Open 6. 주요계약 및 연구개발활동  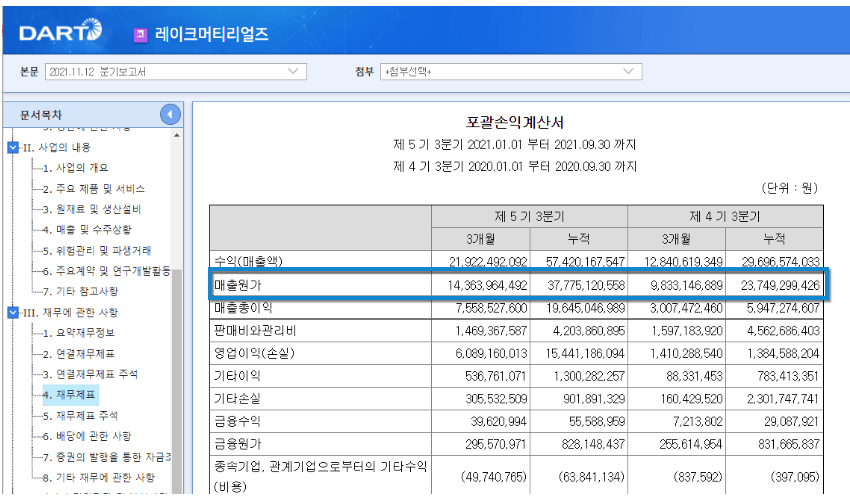[106, 271]
